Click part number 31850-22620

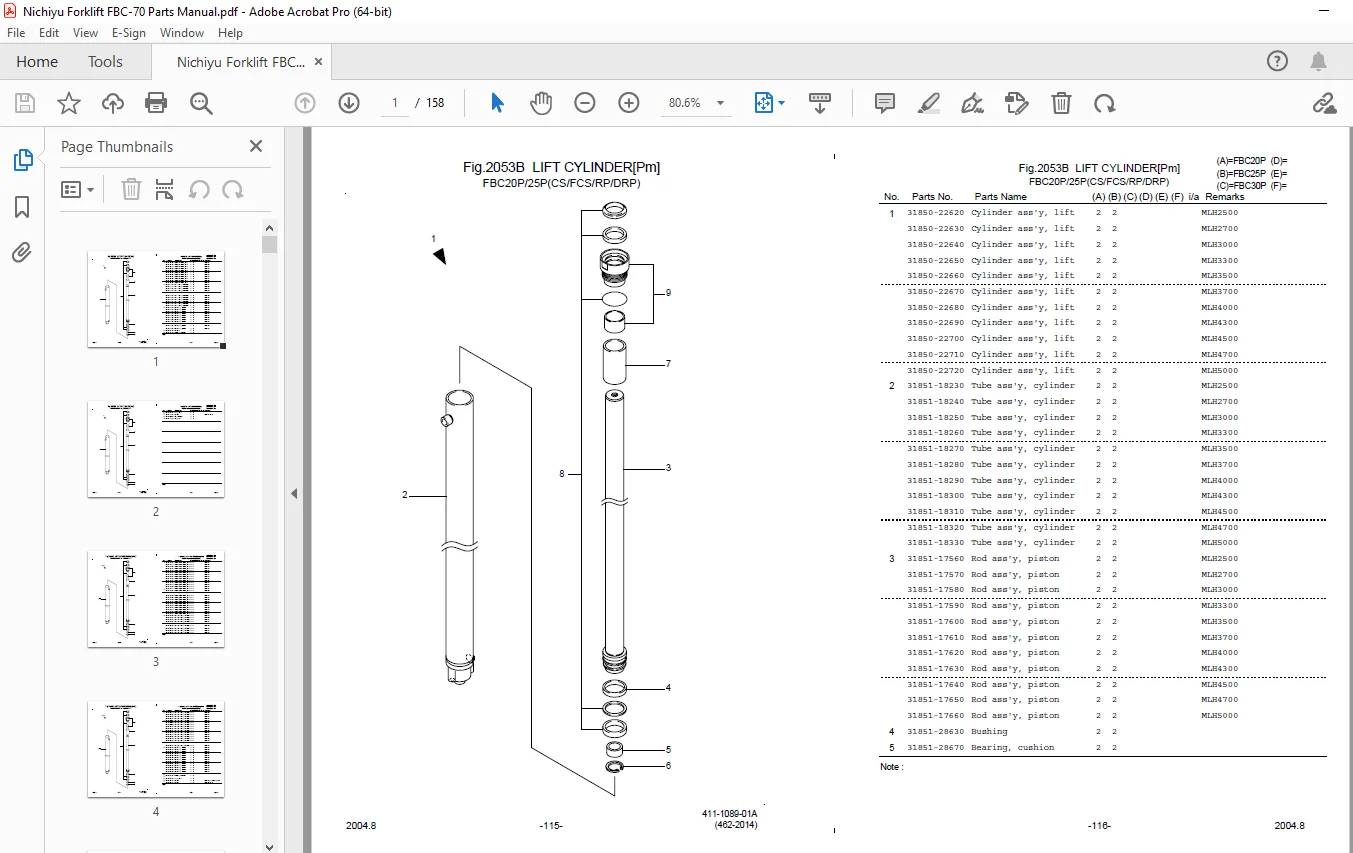(936, 213)
